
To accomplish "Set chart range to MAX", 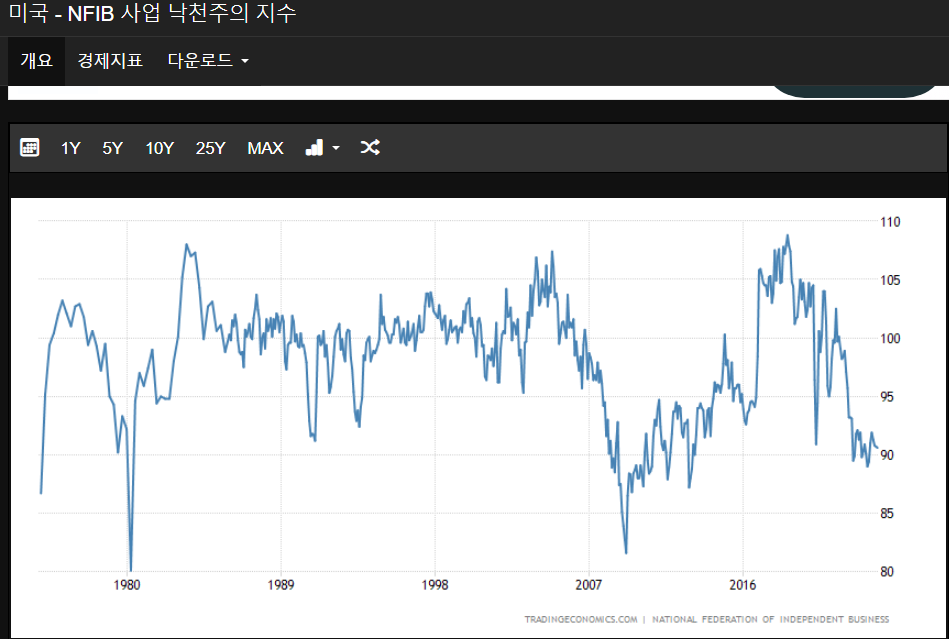I will point(265,148).
